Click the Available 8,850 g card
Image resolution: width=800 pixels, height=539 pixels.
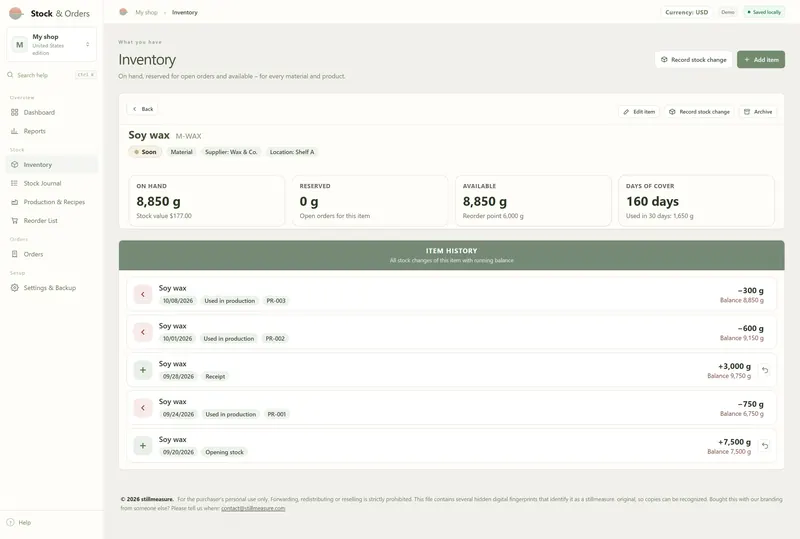[x=533, y=201]
